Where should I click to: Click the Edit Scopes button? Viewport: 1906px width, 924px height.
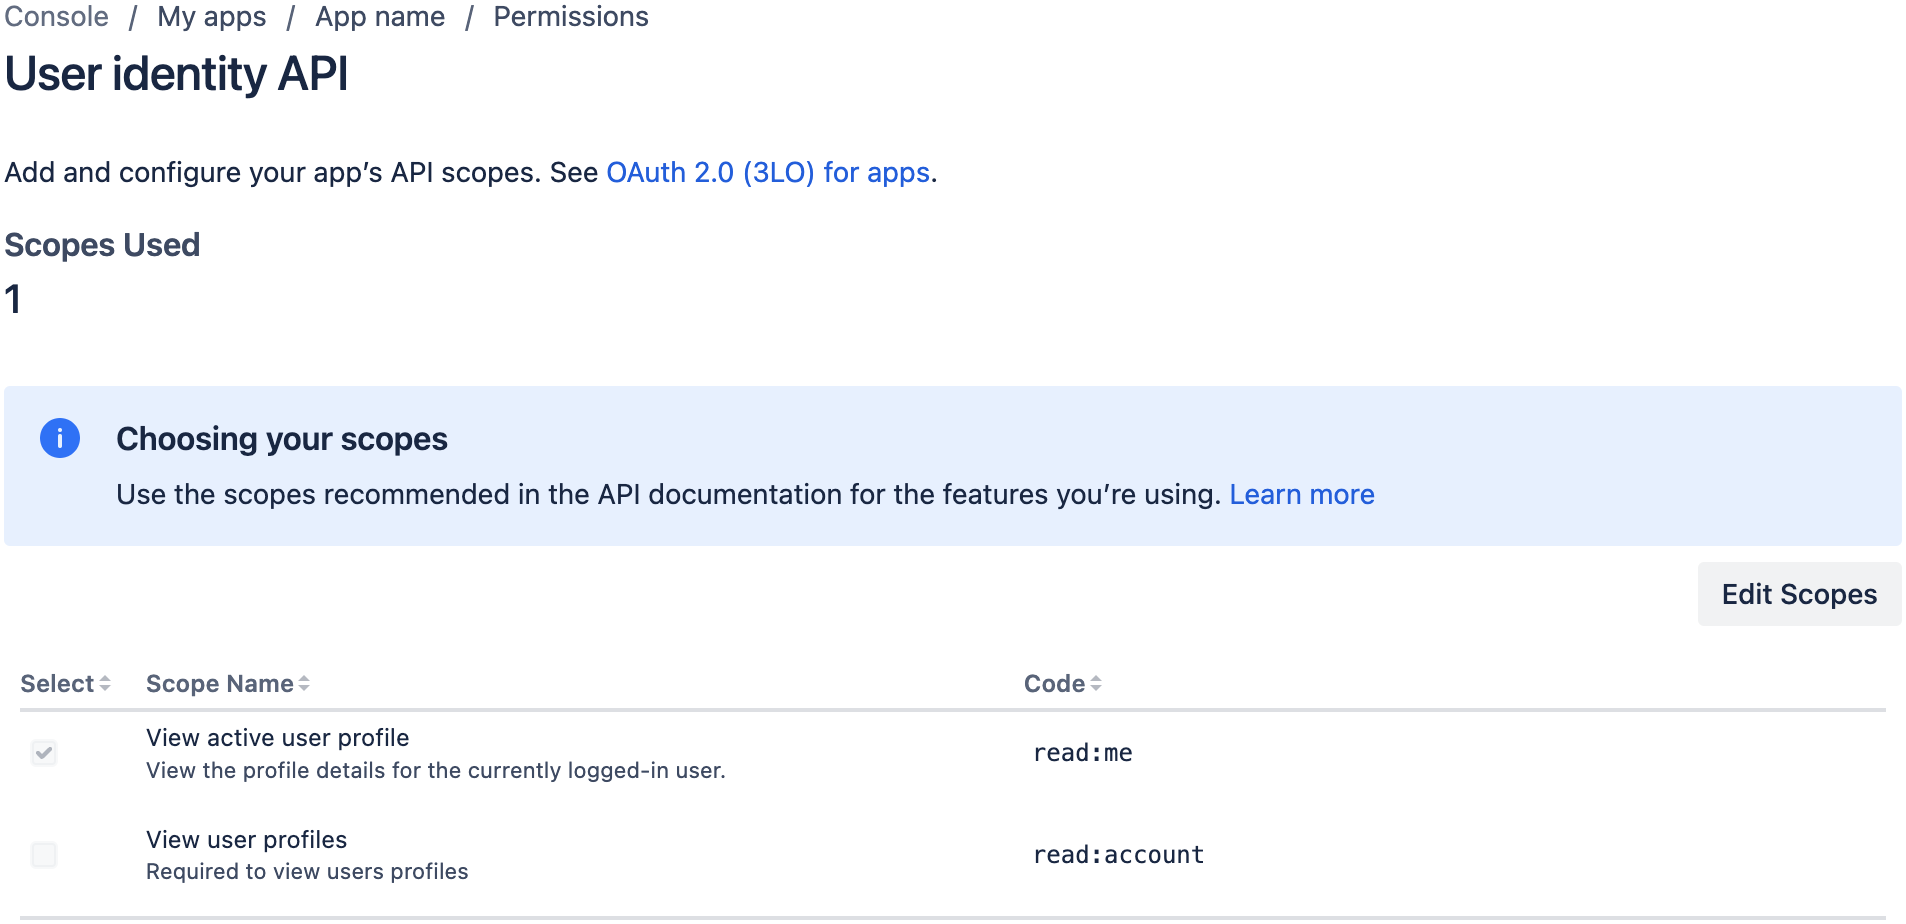pyautogui.click(x=1799, y=594)
